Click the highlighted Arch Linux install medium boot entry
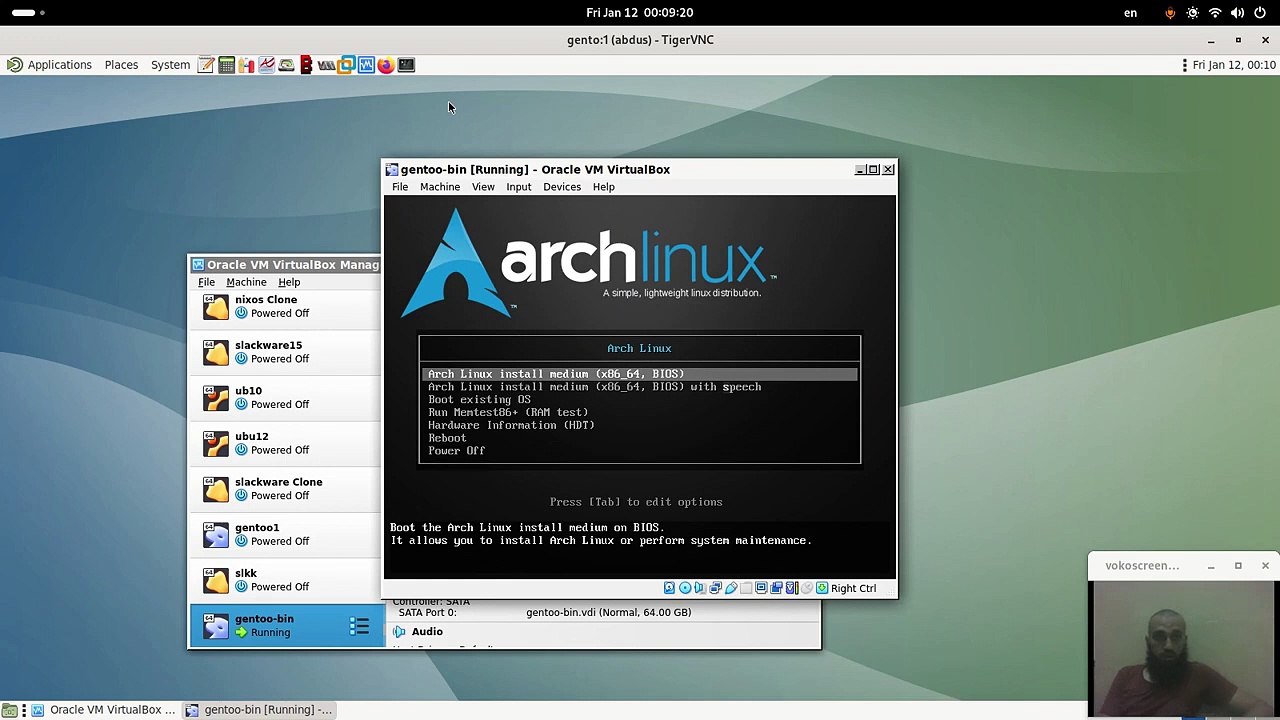Screen dimensions: 1280x720 [639, 374]
